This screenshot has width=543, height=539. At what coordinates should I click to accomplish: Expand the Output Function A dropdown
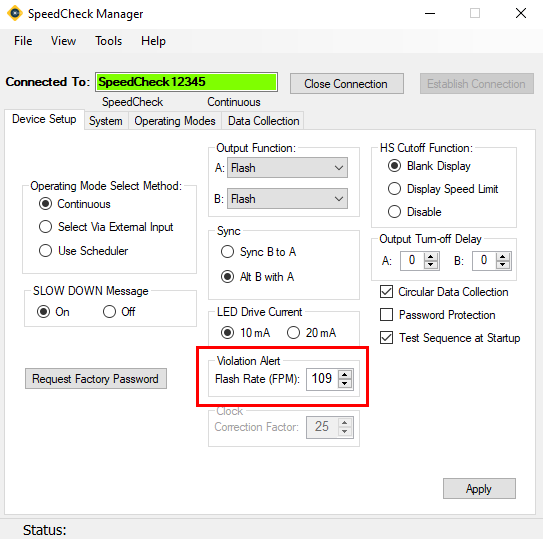(x=287, y=168)
